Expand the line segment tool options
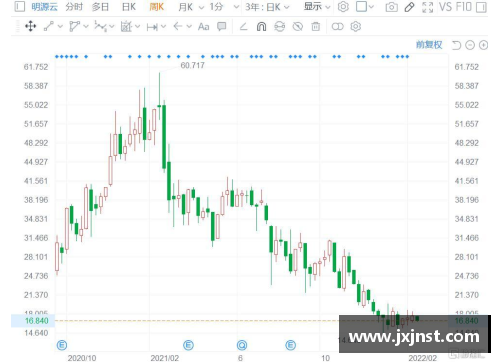 coord(60,27)
